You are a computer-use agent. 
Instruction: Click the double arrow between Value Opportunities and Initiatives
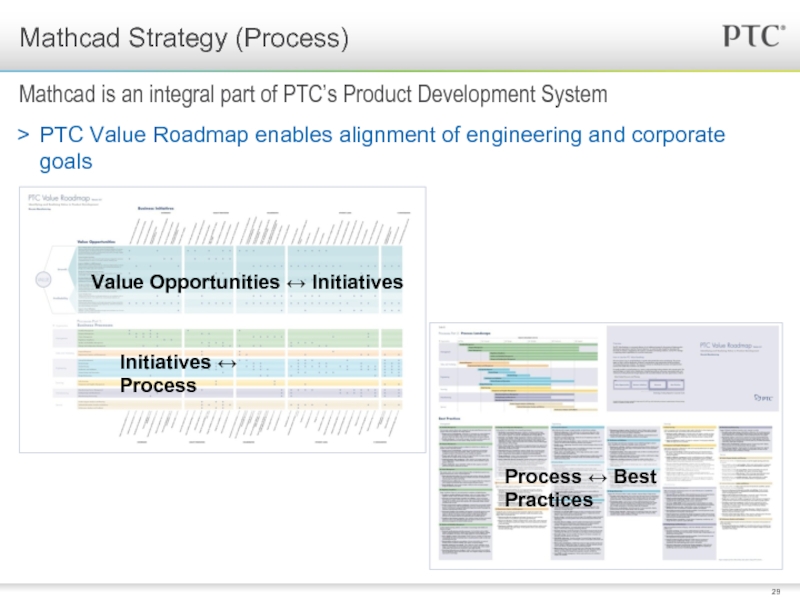point(296,283)
